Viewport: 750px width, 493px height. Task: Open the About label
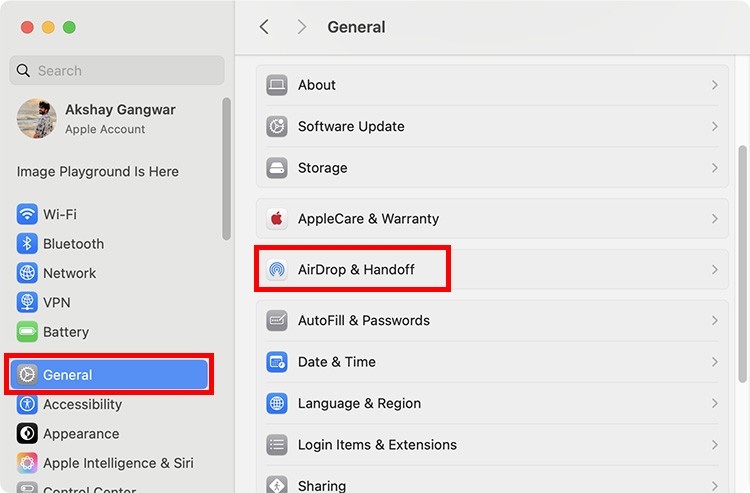point(317,85)
